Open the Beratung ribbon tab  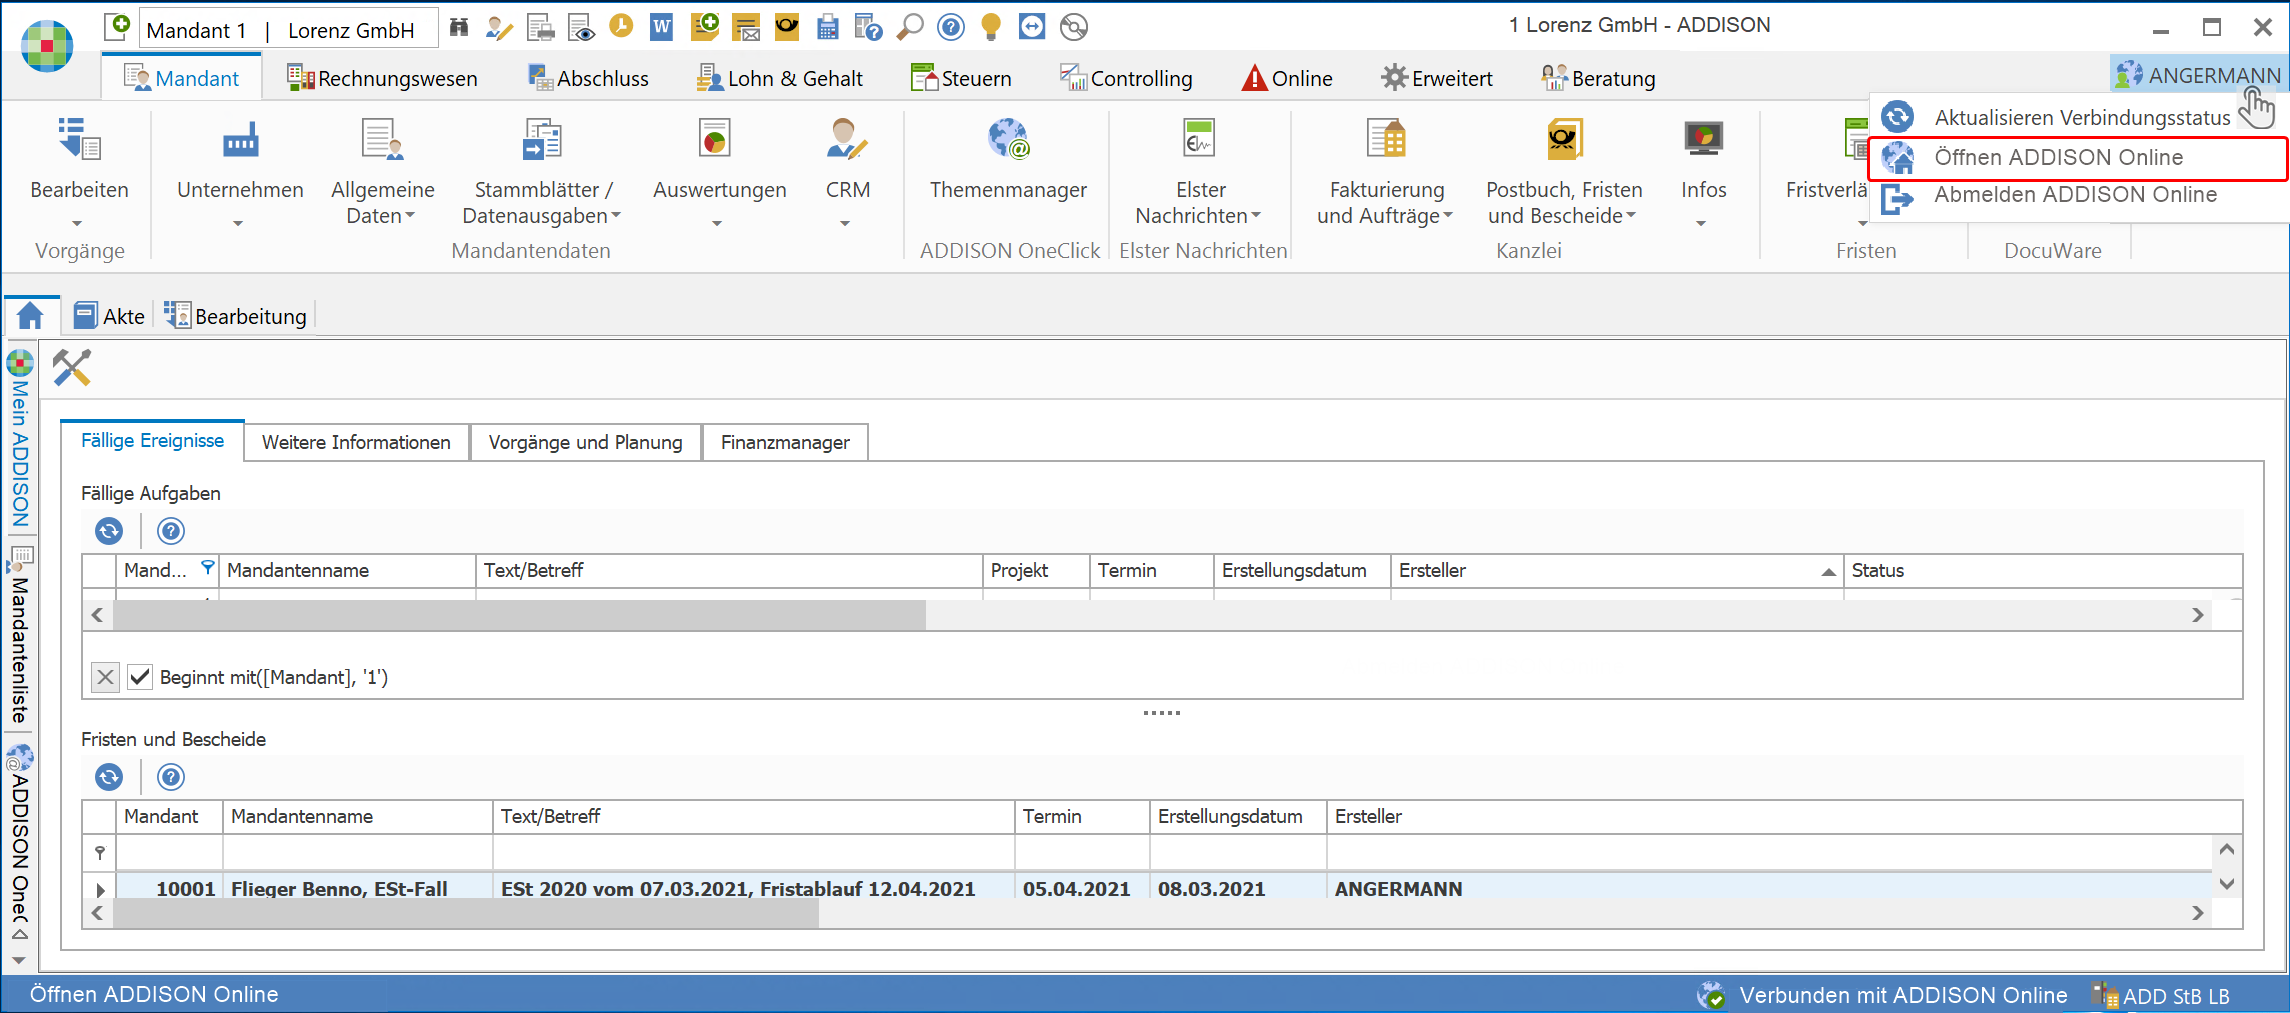coord(1598,78)
